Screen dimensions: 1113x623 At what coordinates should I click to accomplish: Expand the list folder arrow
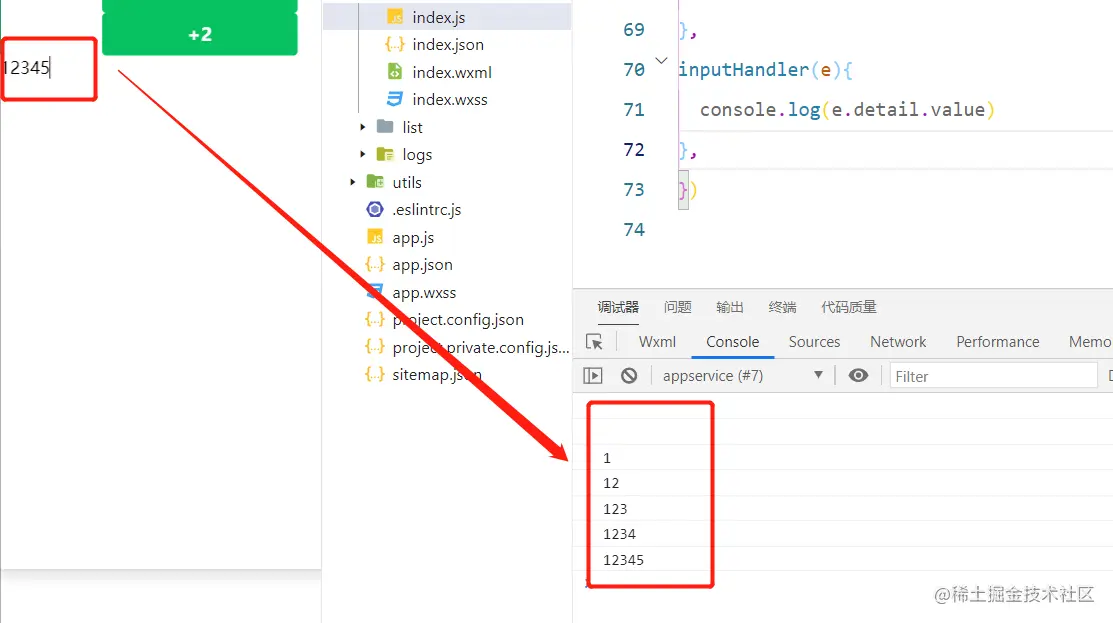click(x=363, y=127)
